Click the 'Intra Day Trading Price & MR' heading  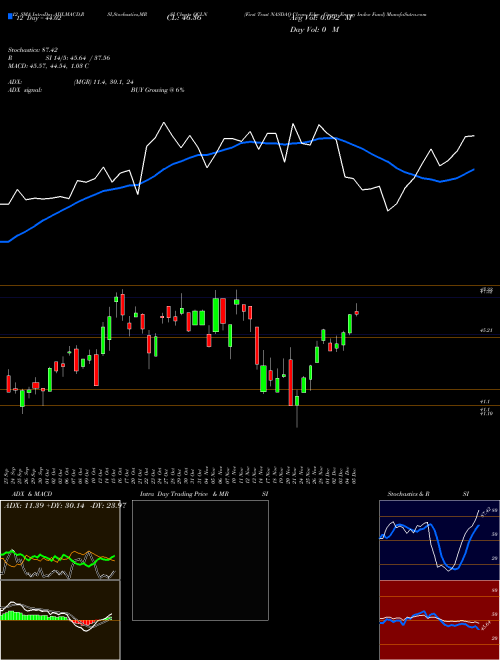tap(184, 494)
